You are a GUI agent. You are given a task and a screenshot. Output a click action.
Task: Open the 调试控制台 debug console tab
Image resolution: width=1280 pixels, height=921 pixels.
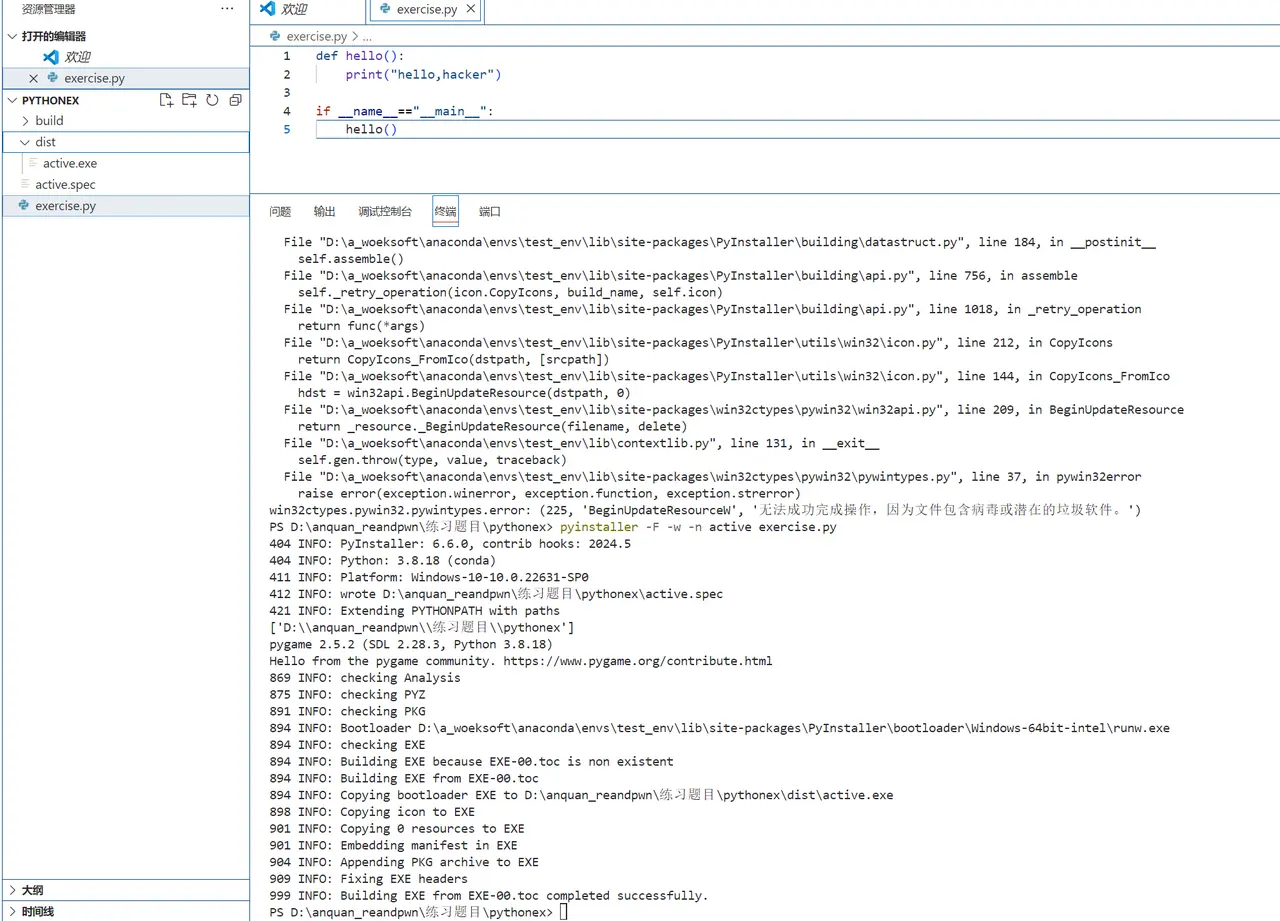point(385,212)
